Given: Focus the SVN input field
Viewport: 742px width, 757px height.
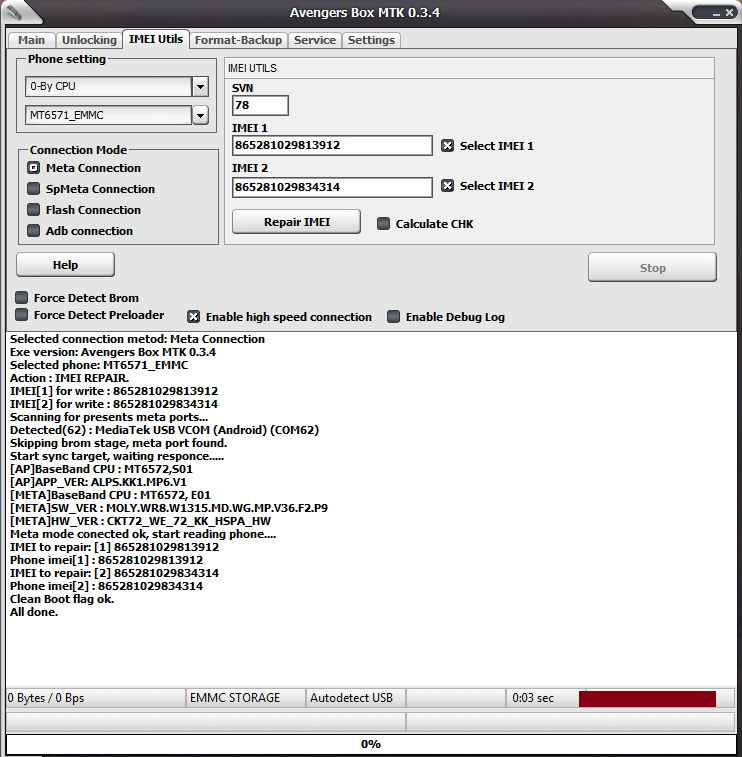Looking at the screenshot, I should pos(260,105).
